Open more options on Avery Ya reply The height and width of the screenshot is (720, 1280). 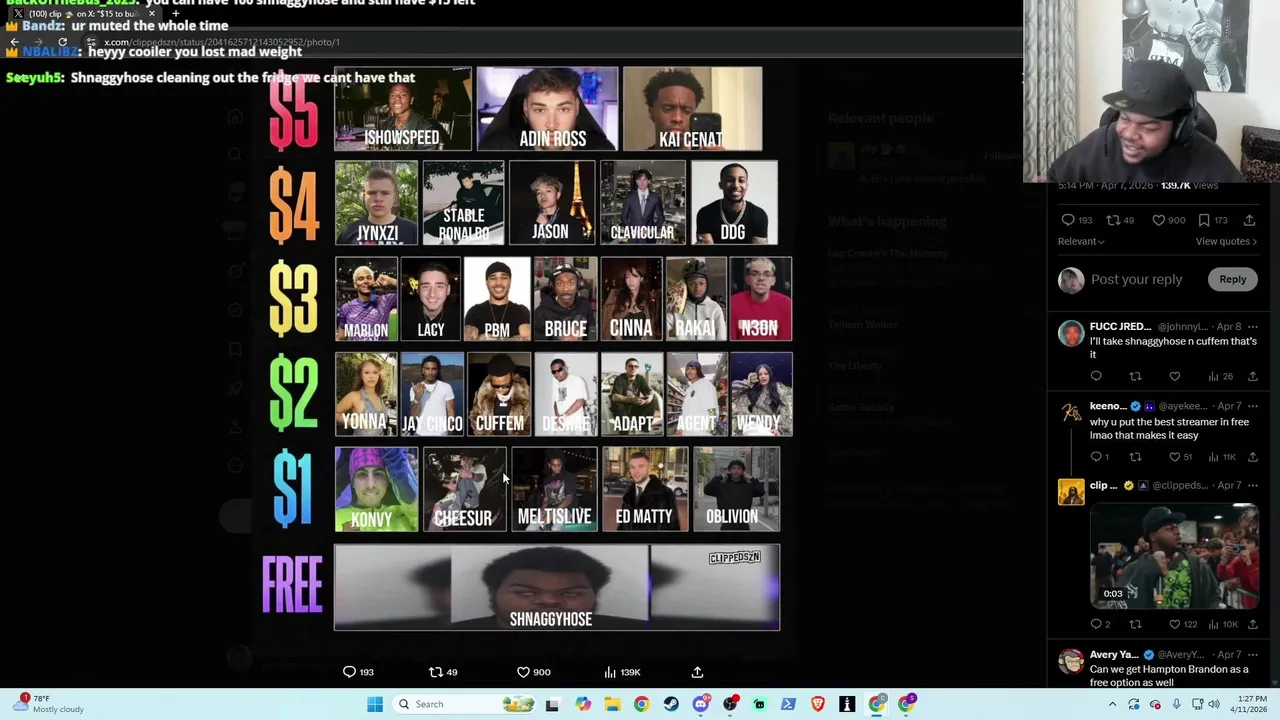[x=1252, y=655]
